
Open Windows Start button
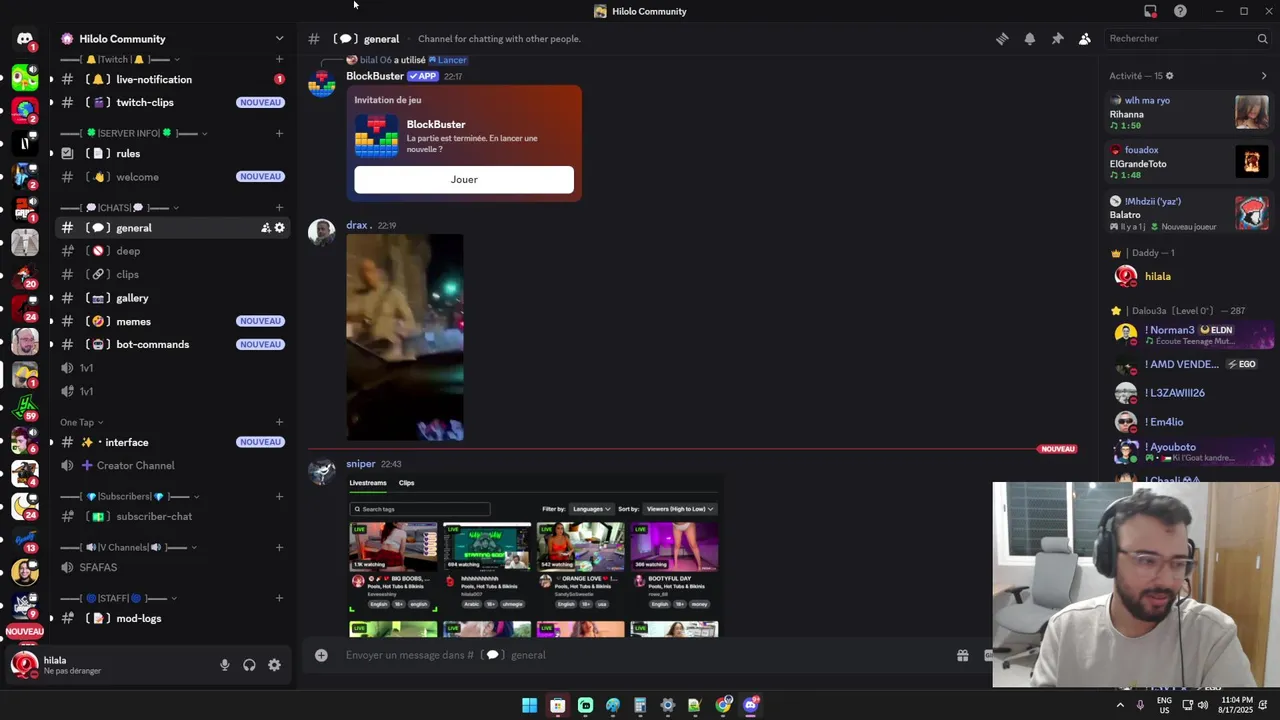click(529, 705)
